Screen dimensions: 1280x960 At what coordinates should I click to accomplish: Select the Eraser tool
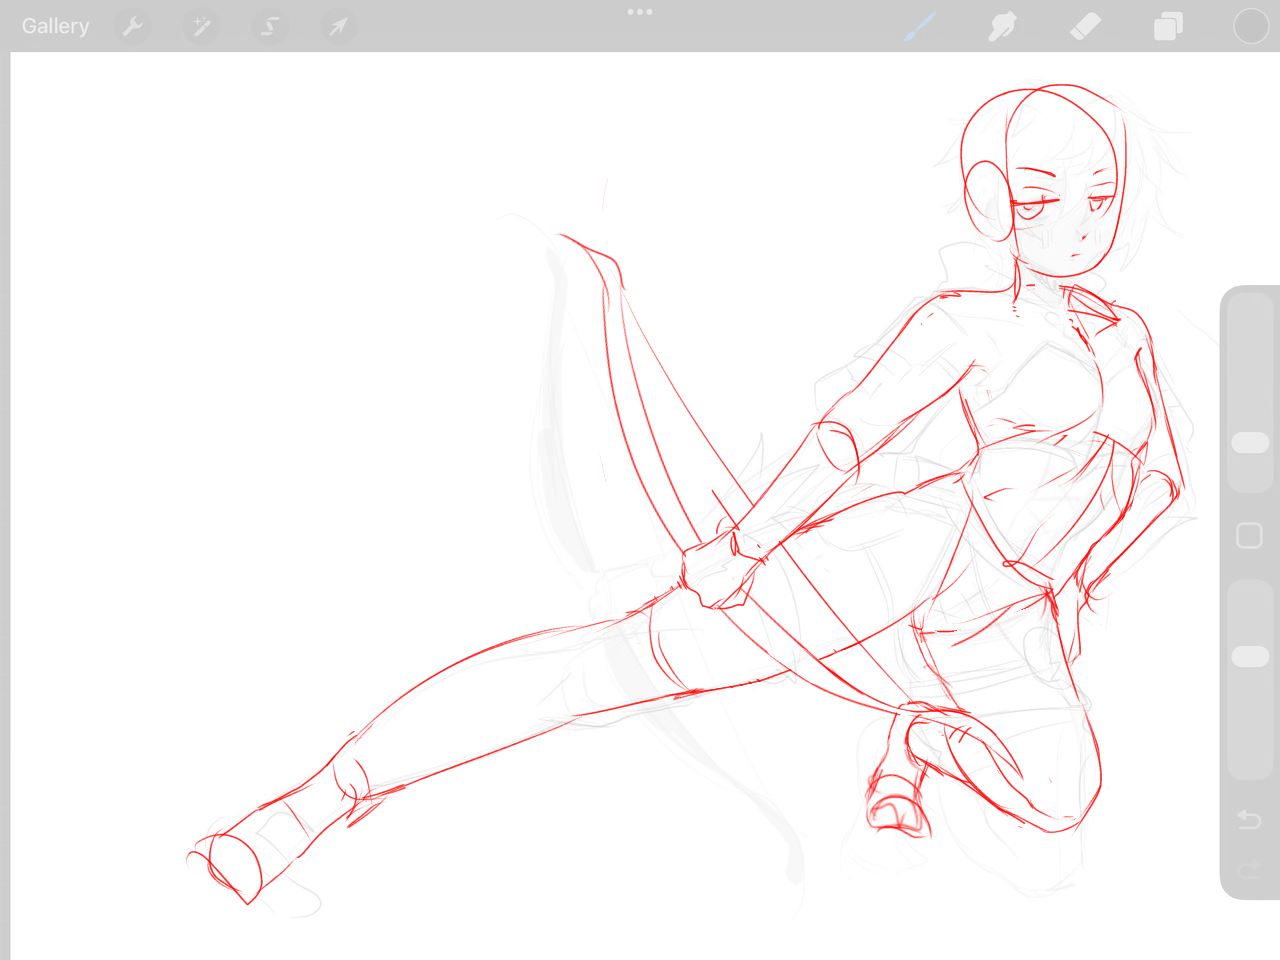pos(1085,26)
